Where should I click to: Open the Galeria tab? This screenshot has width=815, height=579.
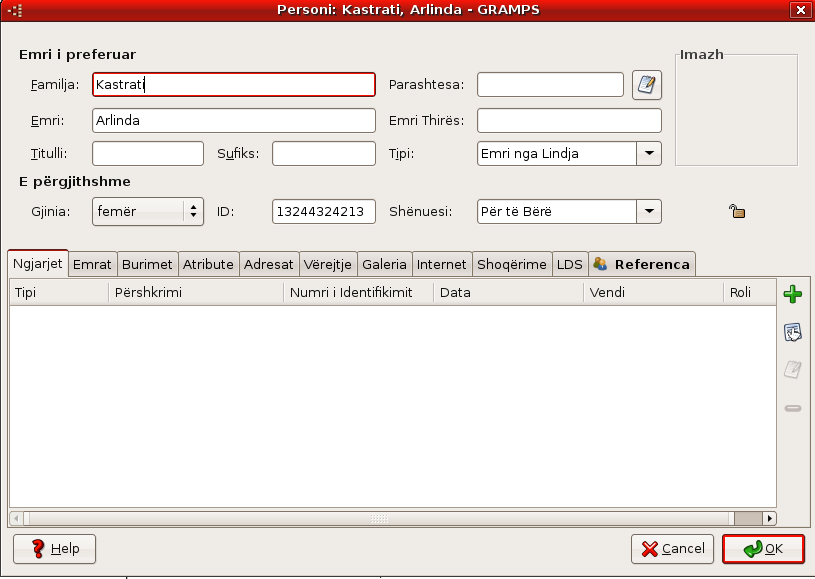click(385, 265)
